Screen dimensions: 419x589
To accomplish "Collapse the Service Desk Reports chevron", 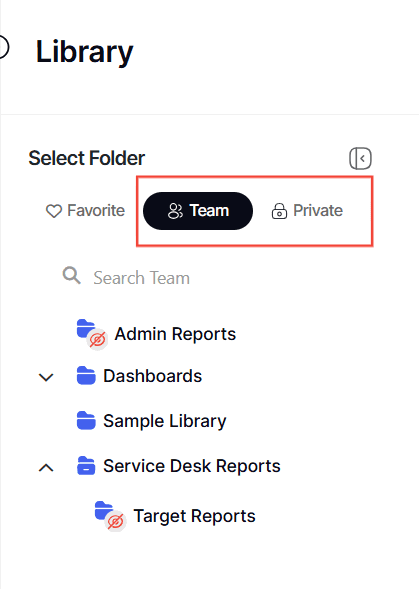I will [46, 468].
